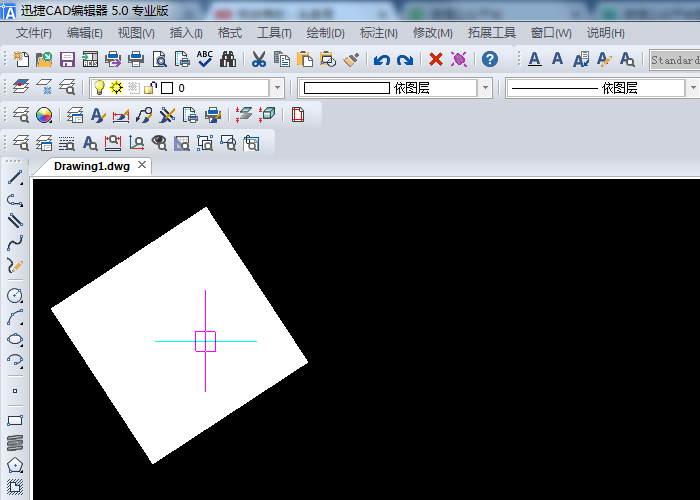Open the 工具(T) menu
Screen dimensions: 700x500
coord(274,33)
